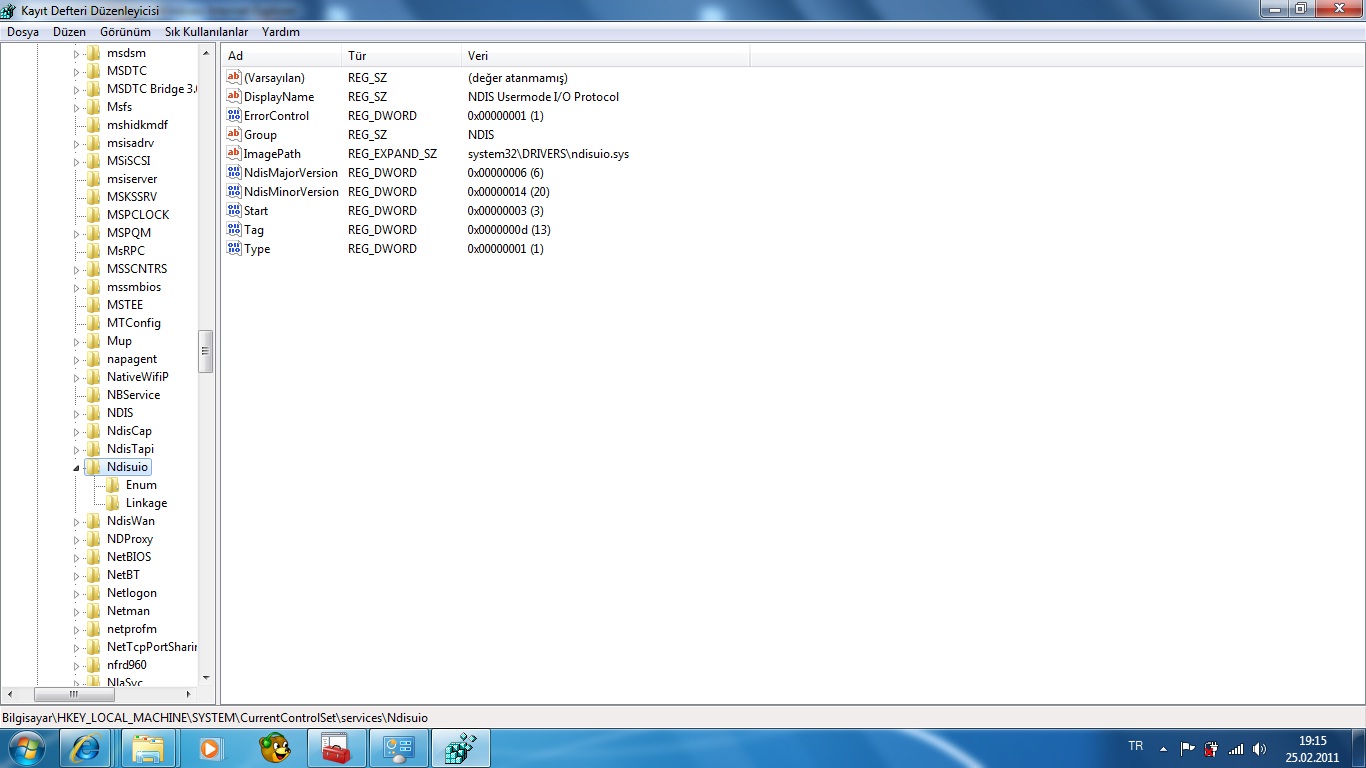Select the Linkage subkey folder icon

pyautogui.click(x=113, y=503)
